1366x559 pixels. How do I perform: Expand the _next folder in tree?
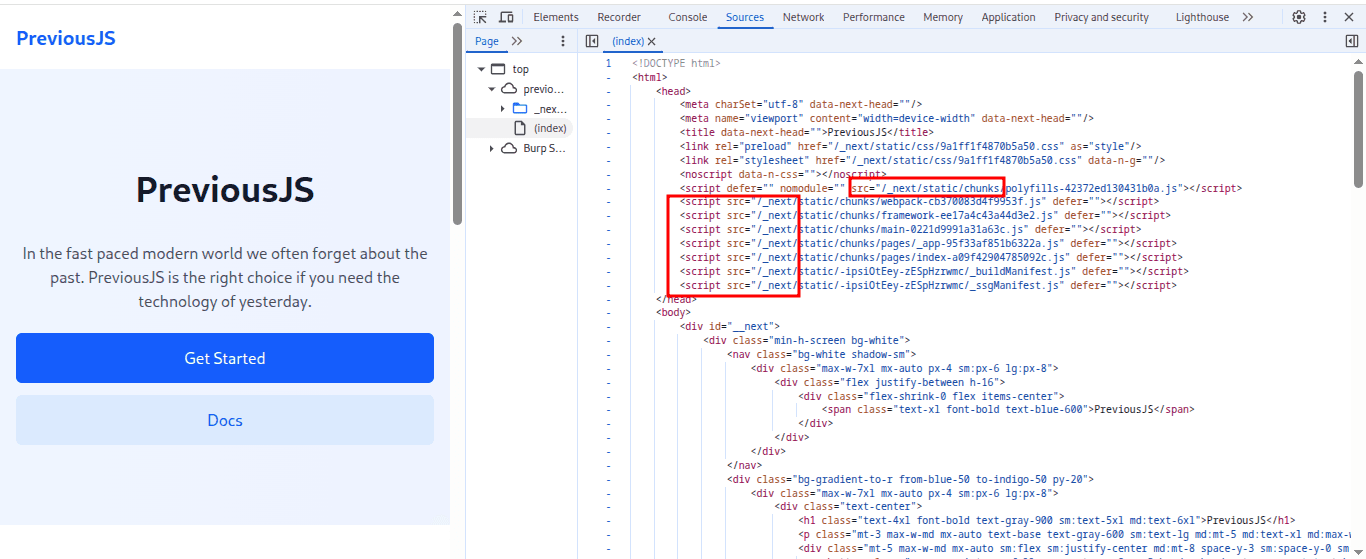(503, 108)
